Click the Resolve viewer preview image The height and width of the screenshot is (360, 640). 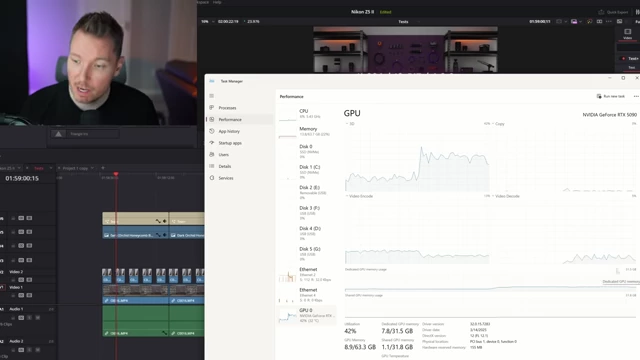pyautogui.click(x=405, y=50)
